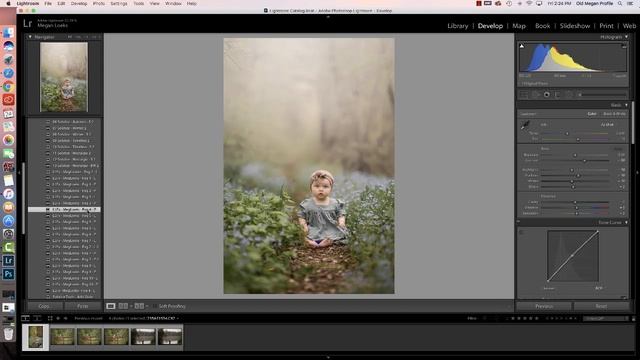Select the Graduated Filter tool

[558, 95]
